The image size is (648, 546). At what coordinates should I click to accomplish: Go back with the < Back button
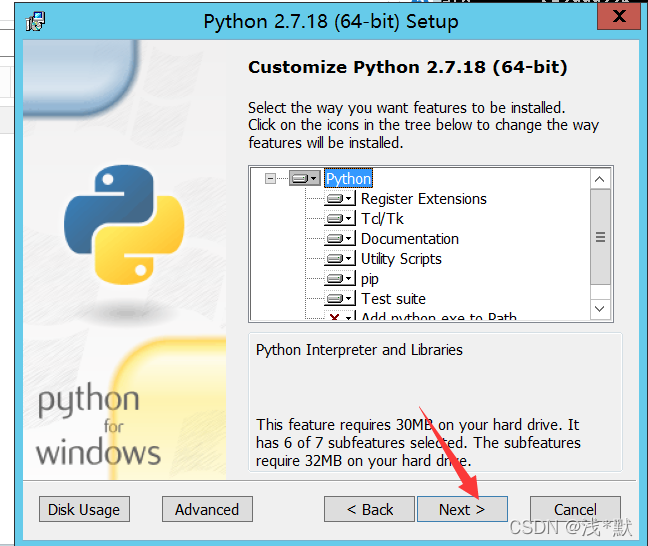(x=369, y=509)
